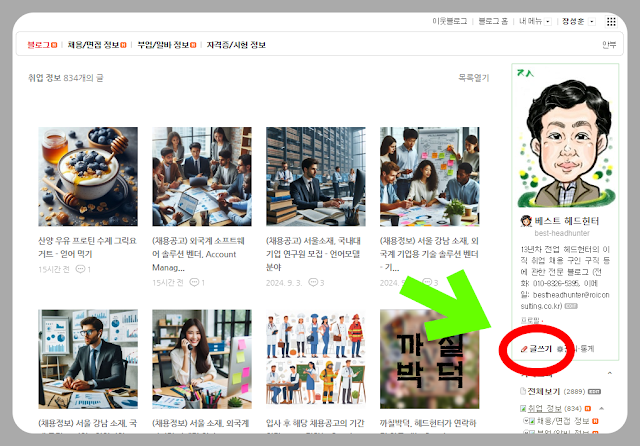
Task: Expand the 목록열기 post list
Action: click(x=473, y=78)
